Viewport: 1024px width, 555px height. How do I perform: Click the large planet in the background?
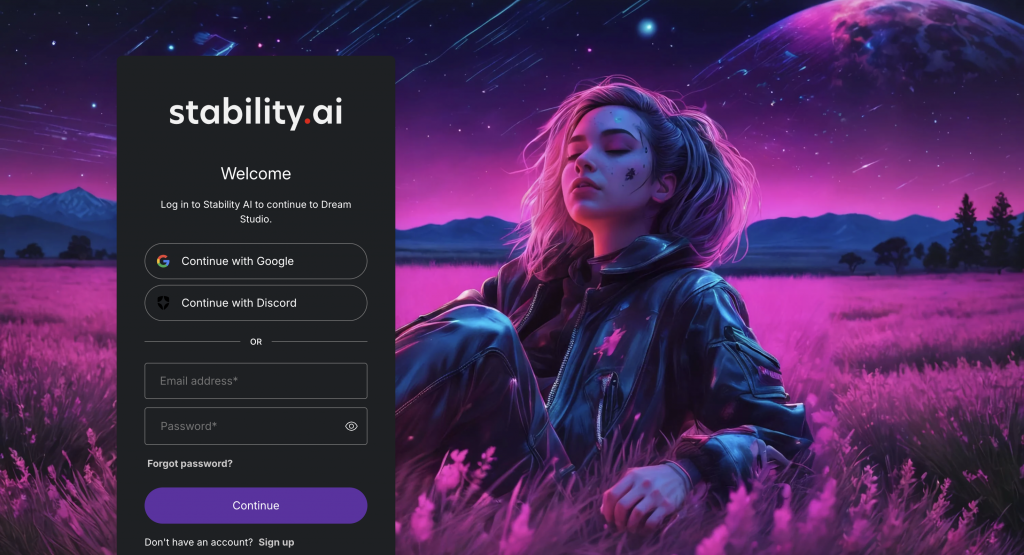click(x=901, y=46)
